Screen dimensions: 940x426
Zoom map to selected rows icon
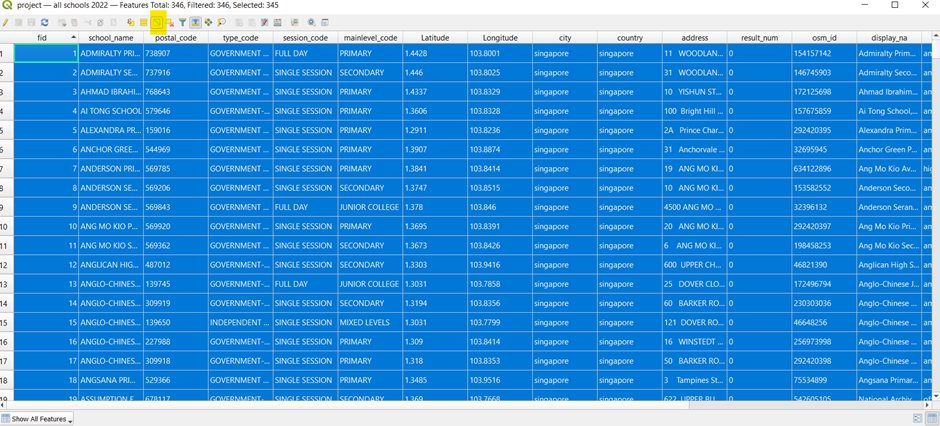click(x=222, y=22)
